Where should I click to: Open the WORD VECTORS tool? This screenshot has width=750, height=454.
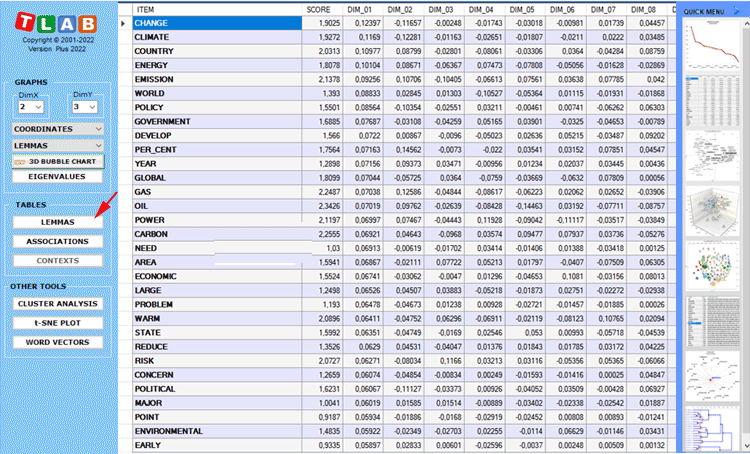coord(57,342)
